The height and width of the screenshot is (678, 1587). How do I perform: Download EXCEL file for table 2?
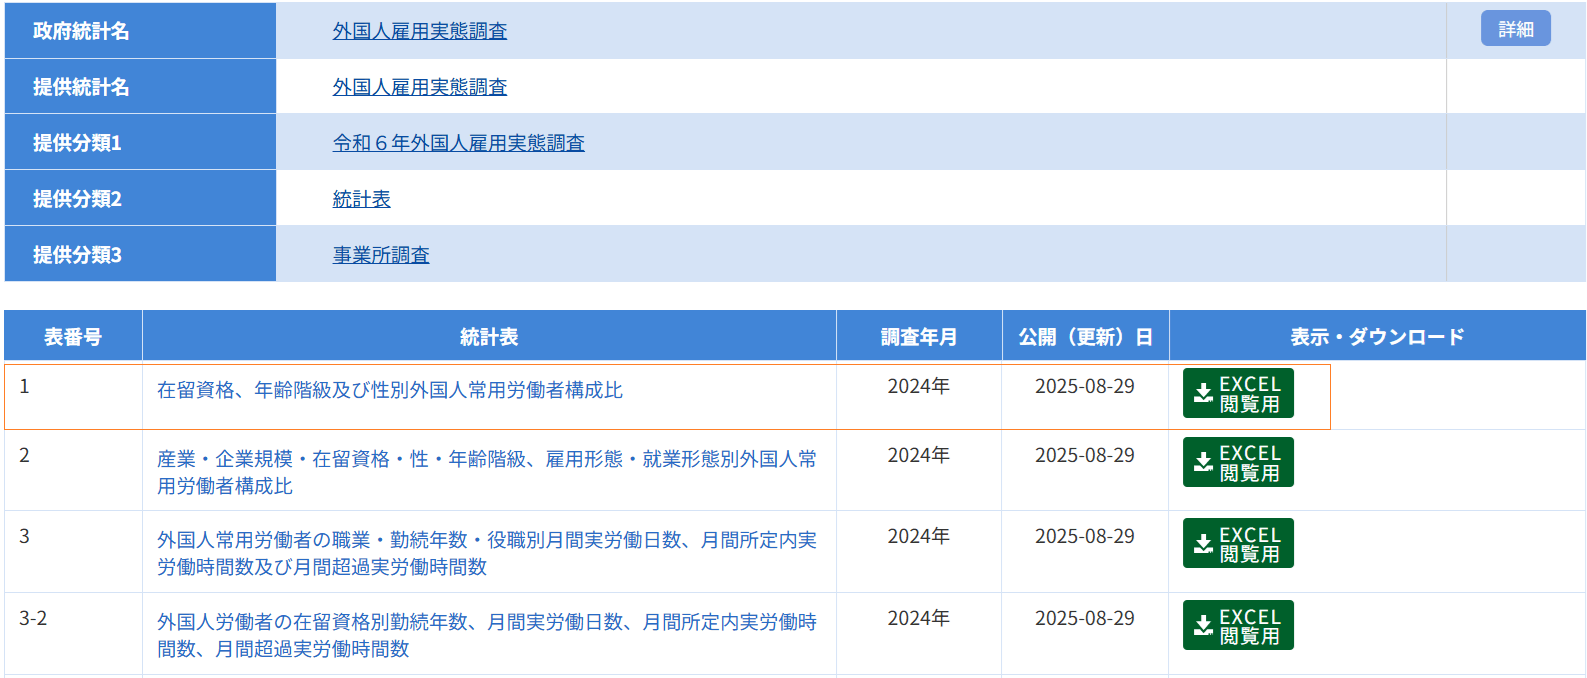[1238, 463]
